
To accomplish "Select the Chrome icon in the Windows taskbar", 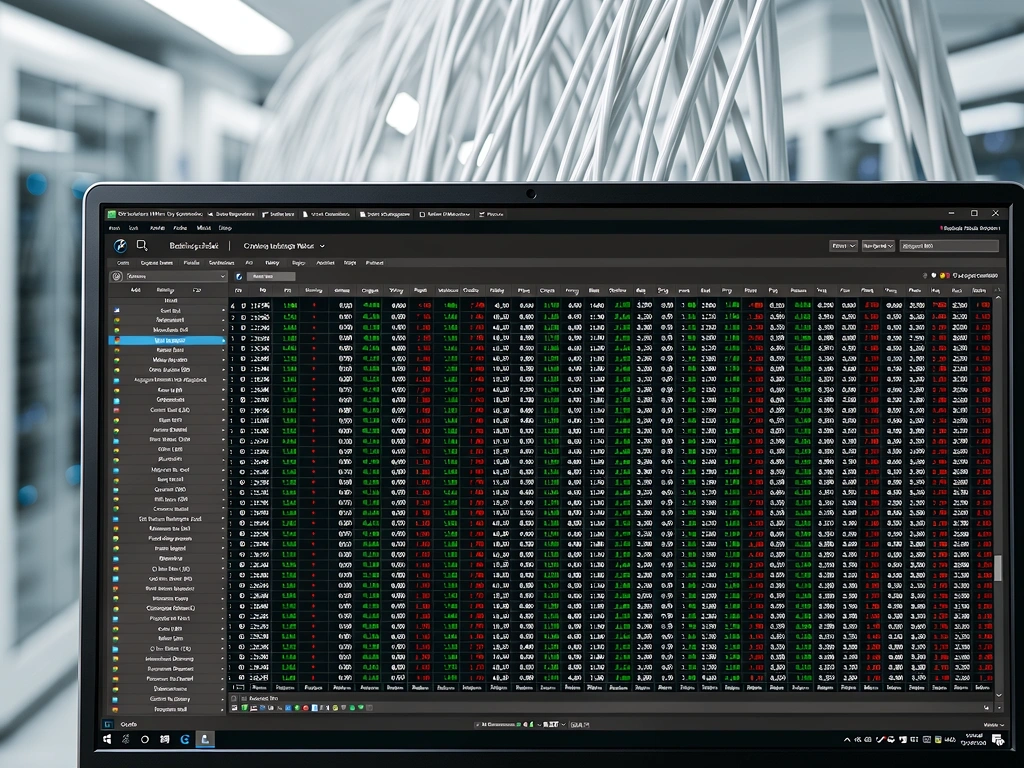I will pos(184,740).
